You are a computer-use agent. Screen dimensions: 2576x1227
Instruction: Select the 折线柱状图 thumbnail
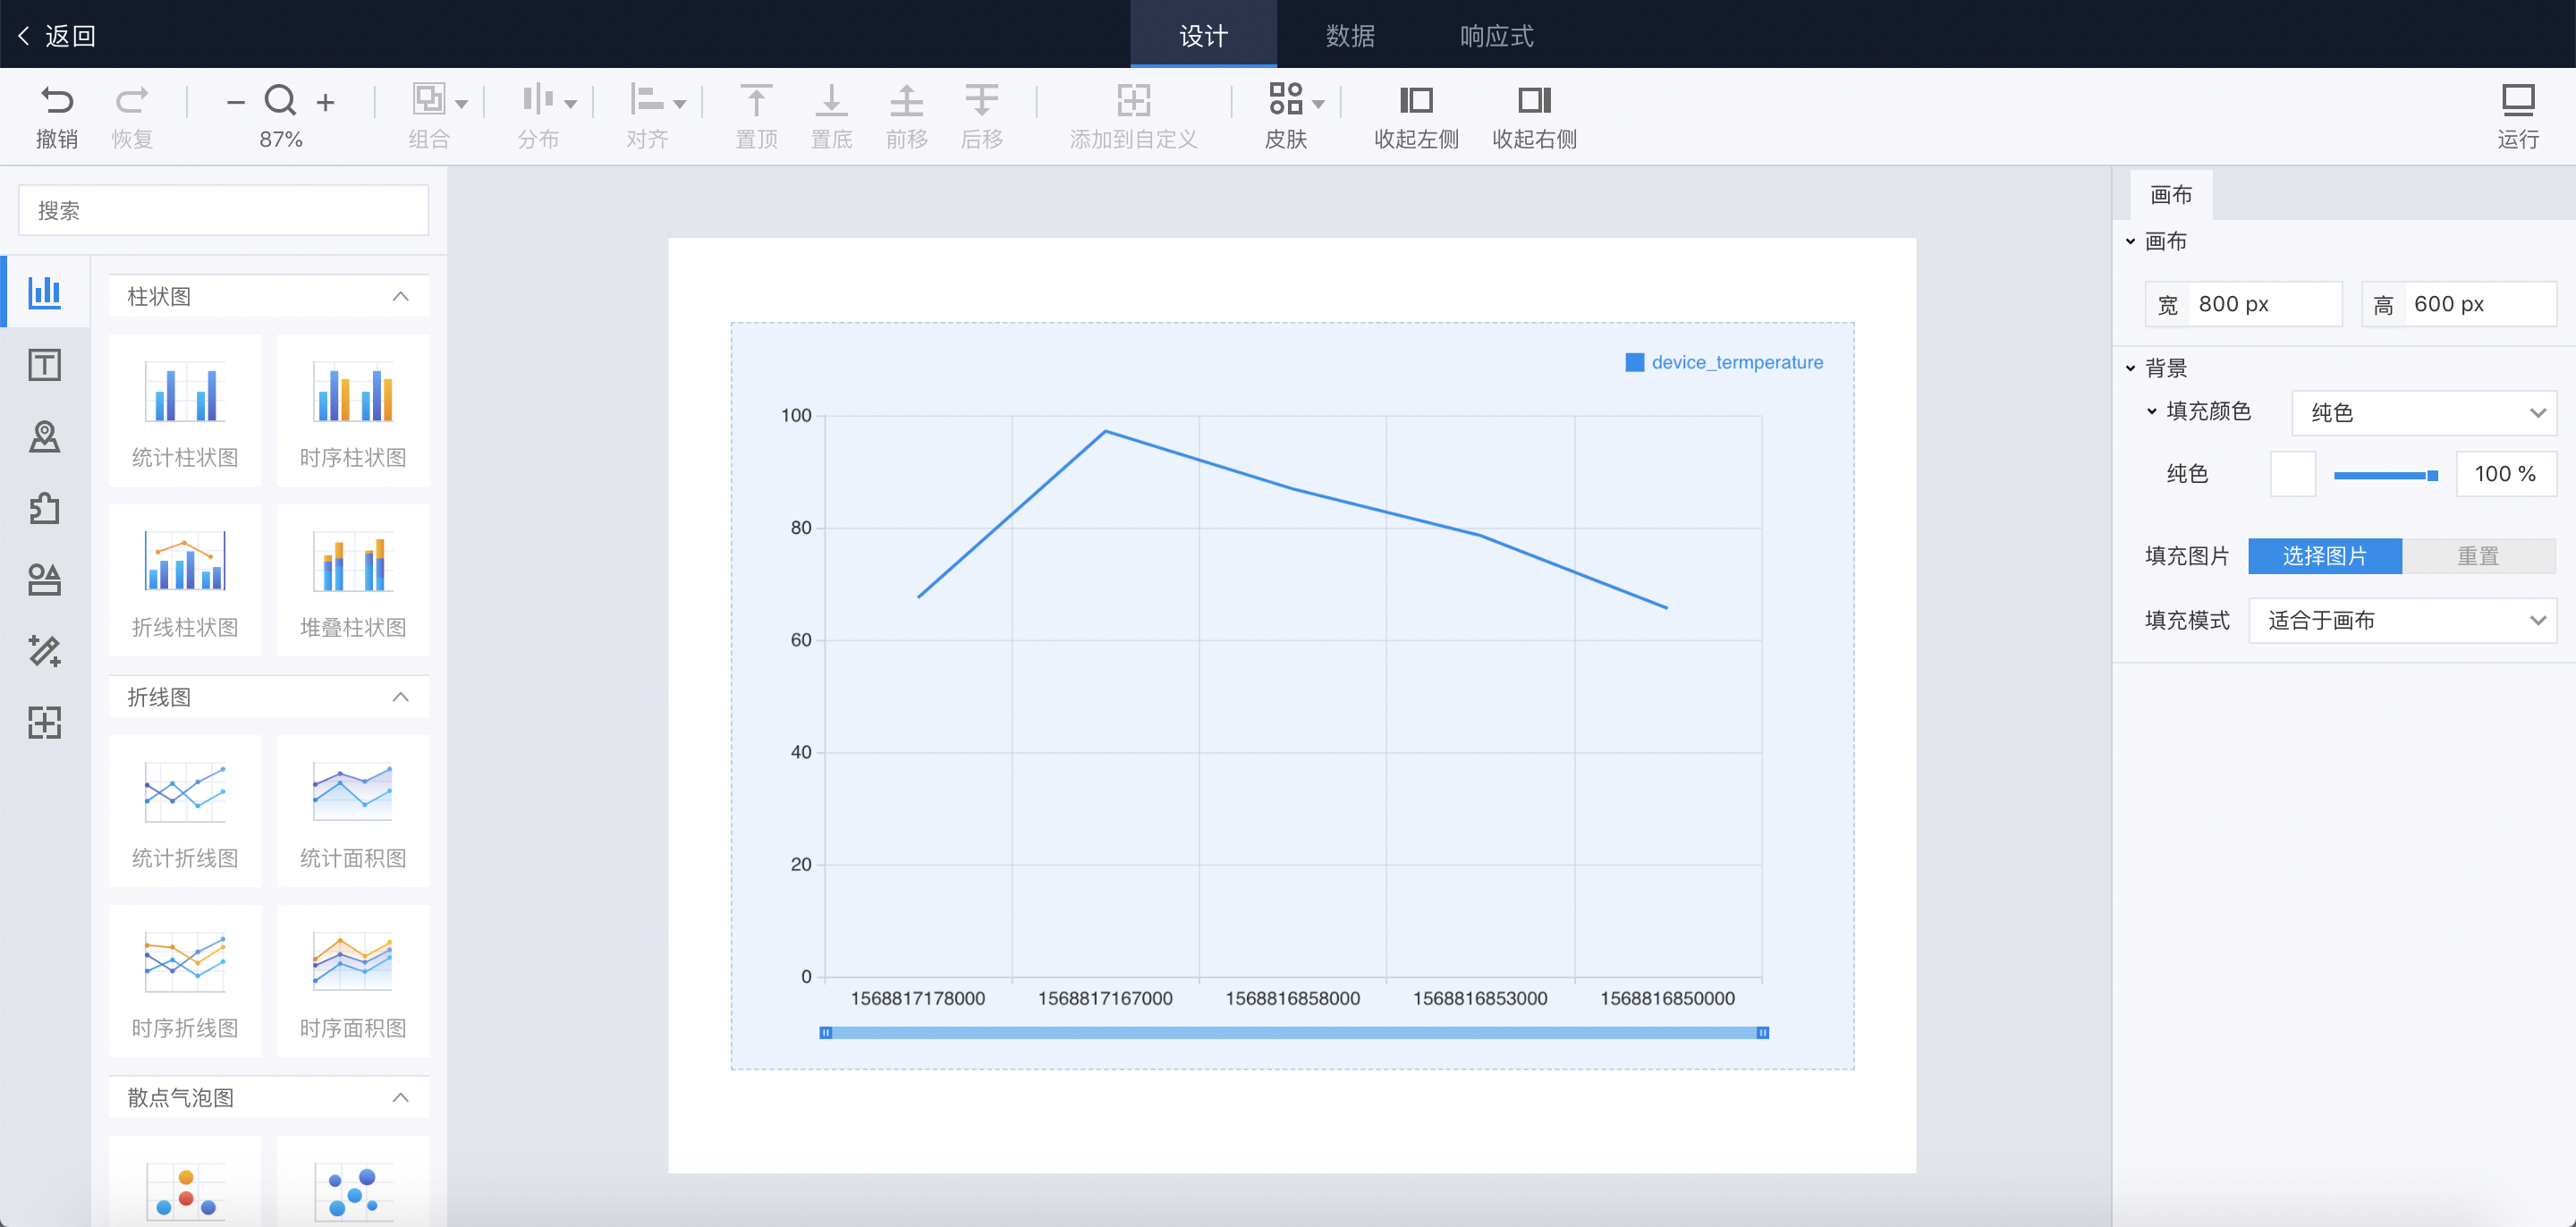[185, 581]
